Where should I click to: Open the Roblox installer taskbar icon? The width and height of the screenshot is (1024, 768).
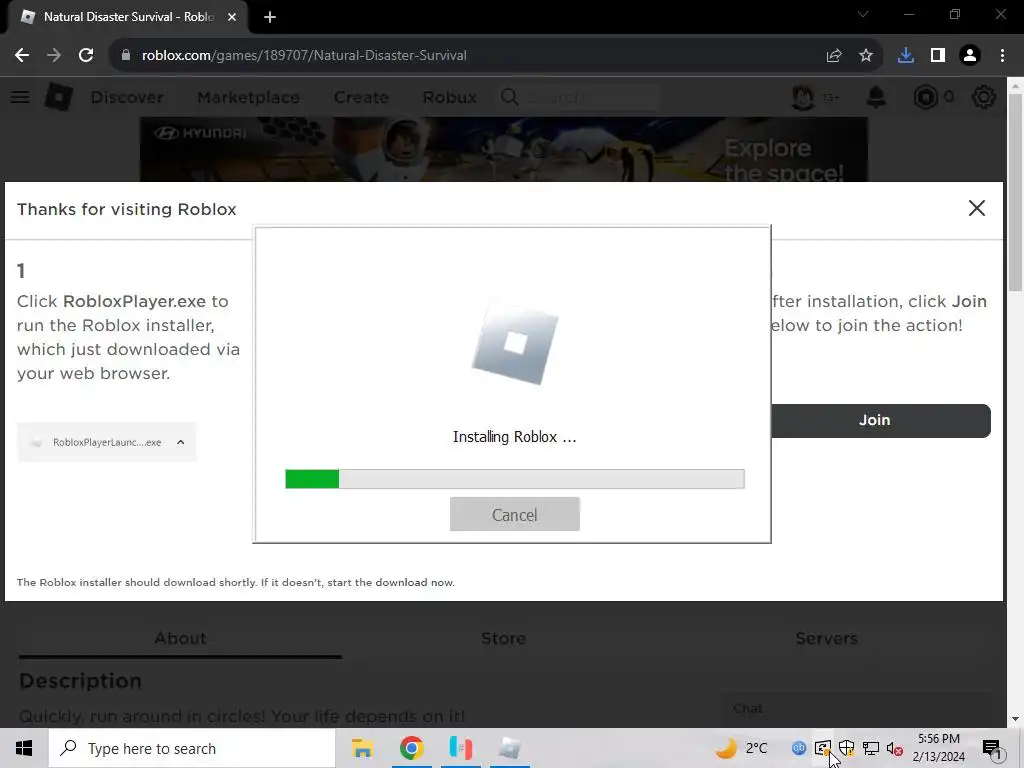click(510, 748)
